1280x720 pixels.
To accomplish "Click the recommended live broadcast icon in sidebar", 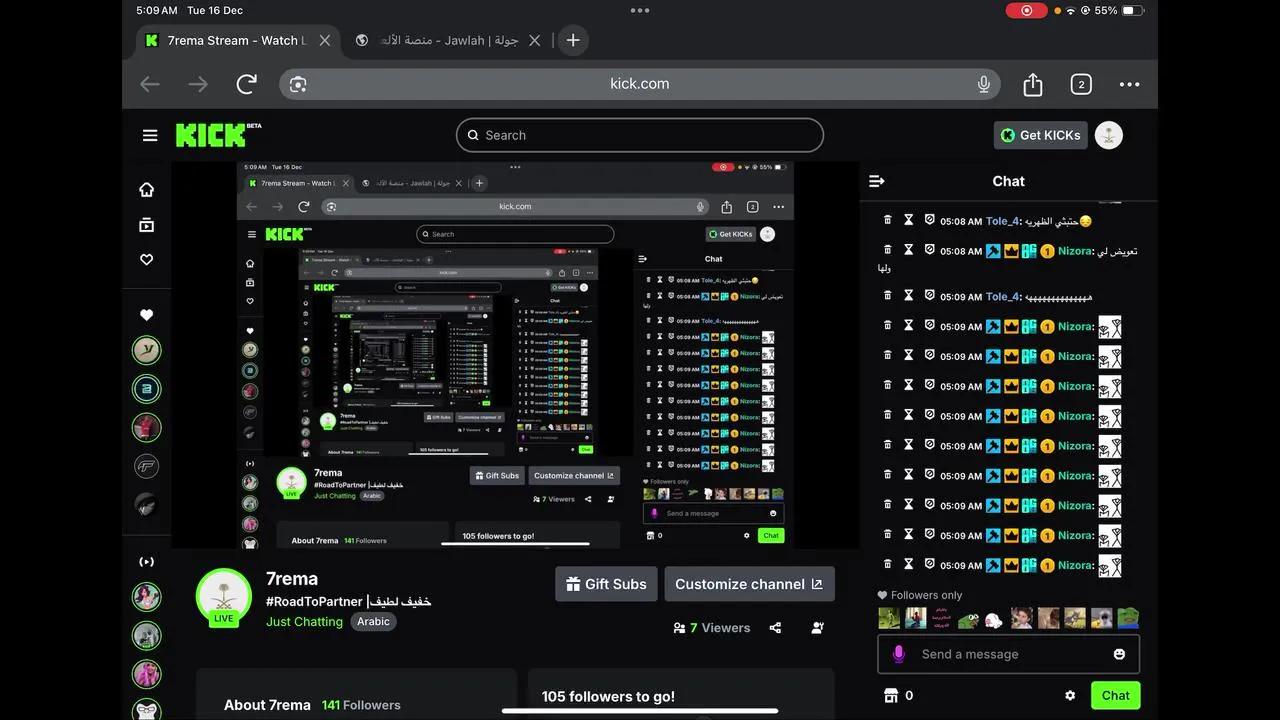I will [x=147, y=562].
